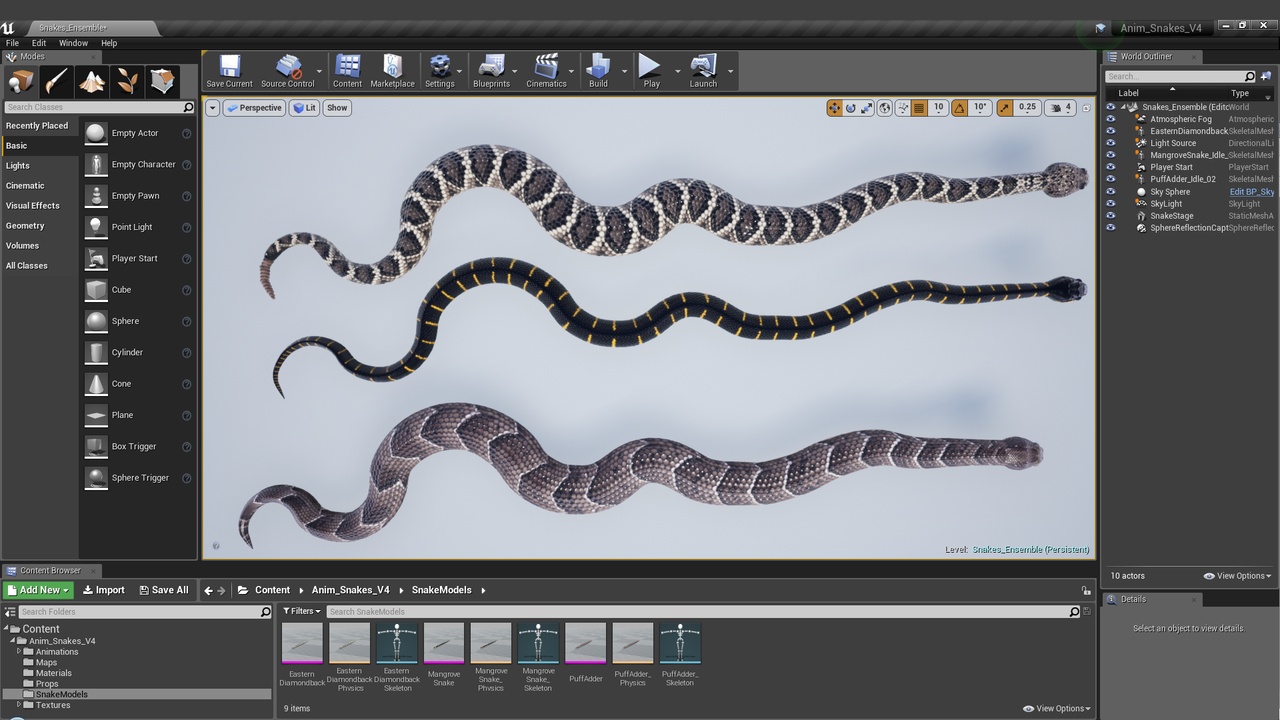Screen dimensions: 1280x720
Task: Click the Save Current toolbar icon
Action: coord(229,71)
